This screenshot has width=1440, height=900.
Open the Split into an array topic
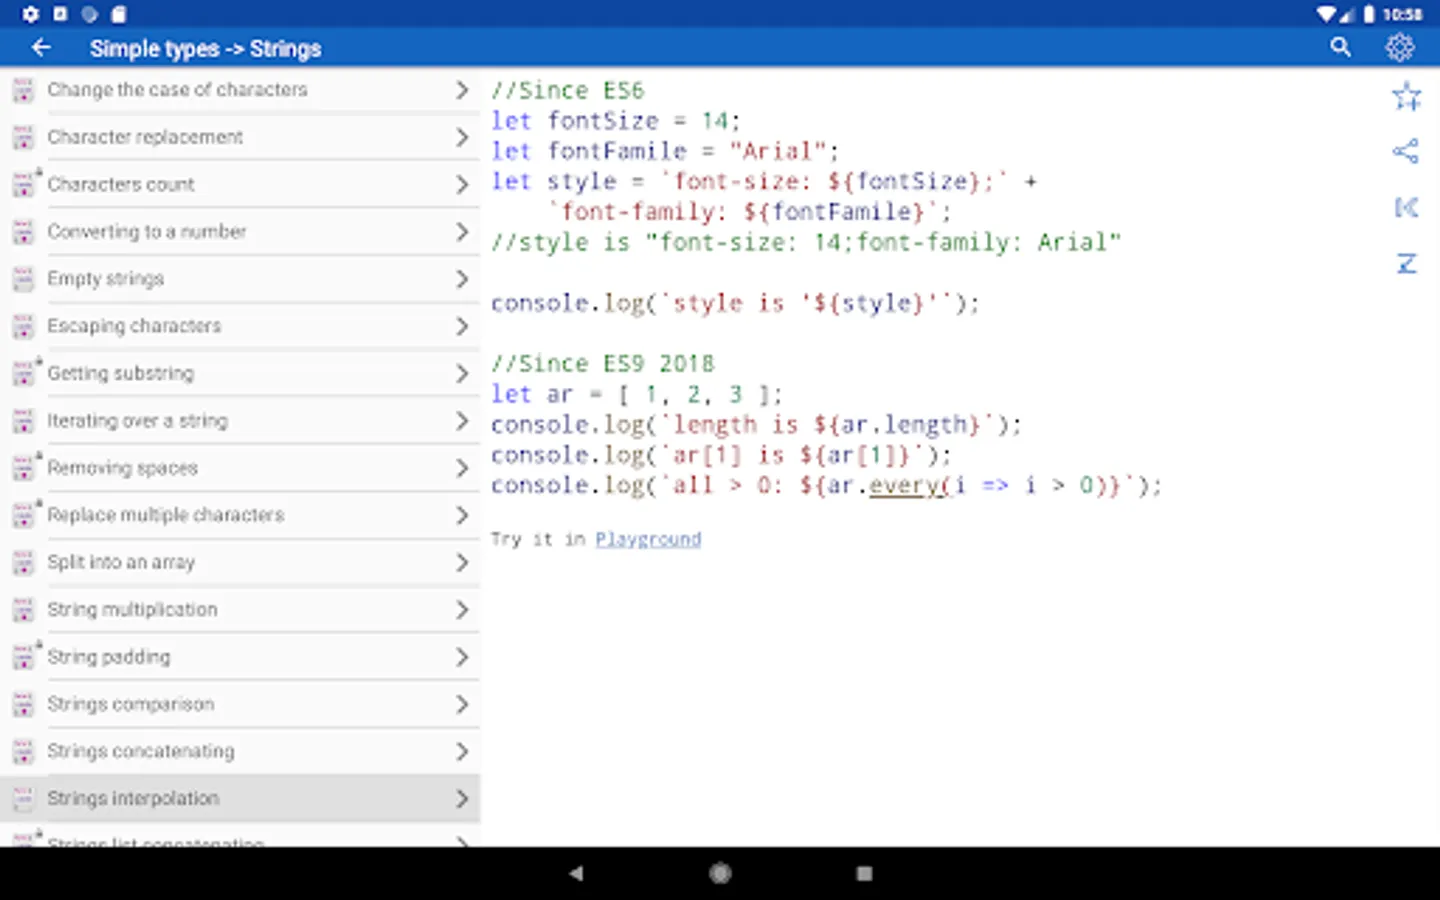click(x=240, y=562)
